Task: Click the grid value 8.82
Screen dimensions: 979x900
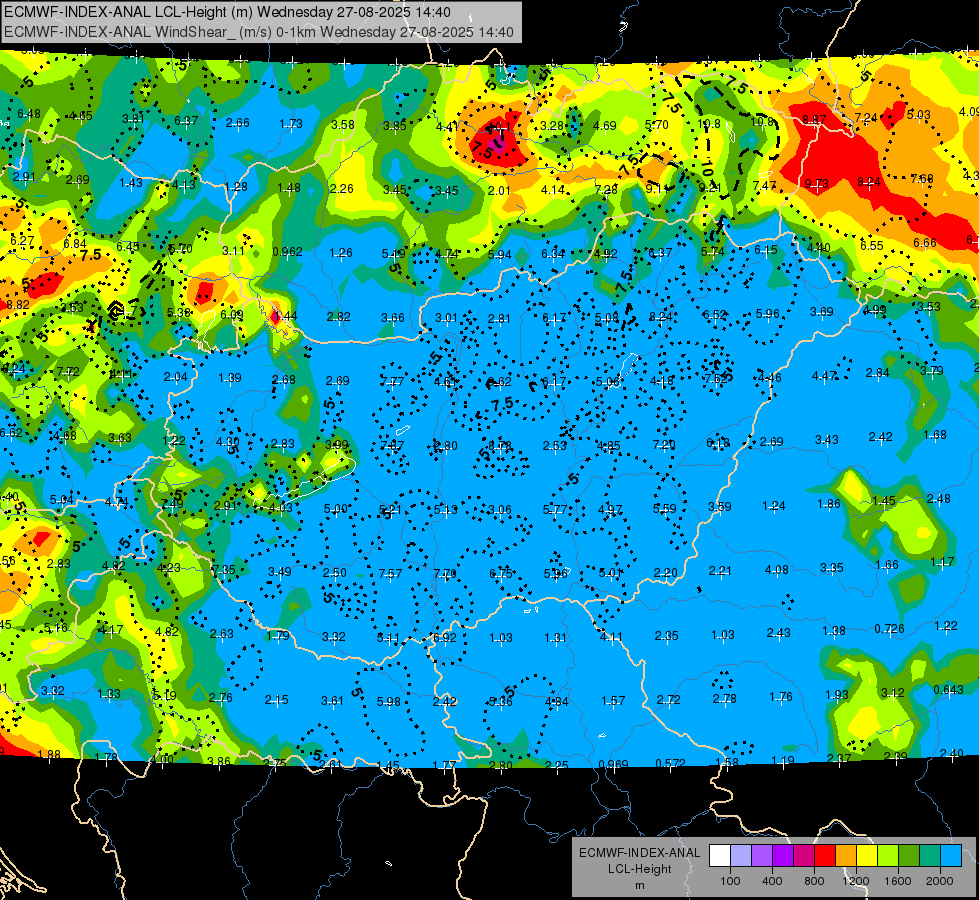Action: (17, 304)
